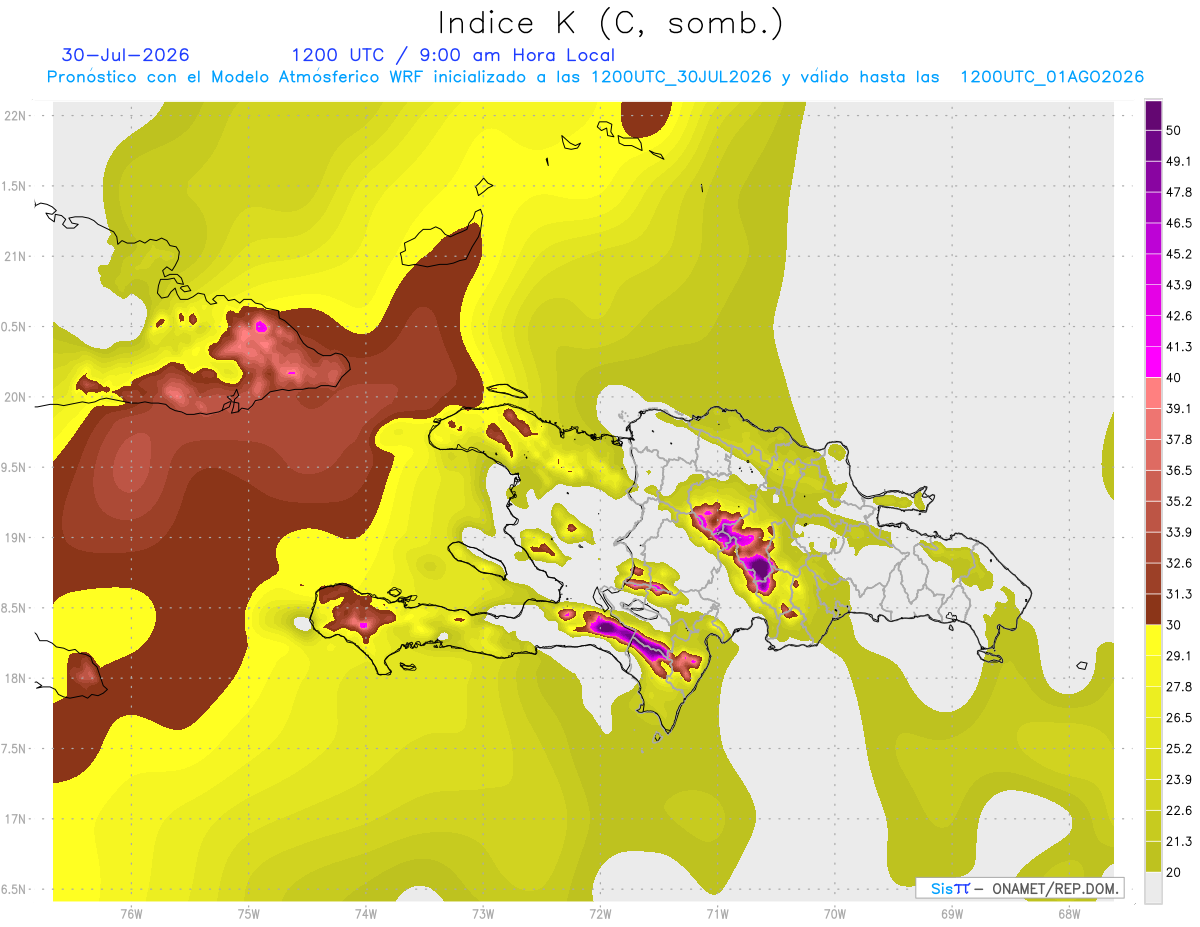Select the "75W" longitude axis label

[x=249, y=914]
